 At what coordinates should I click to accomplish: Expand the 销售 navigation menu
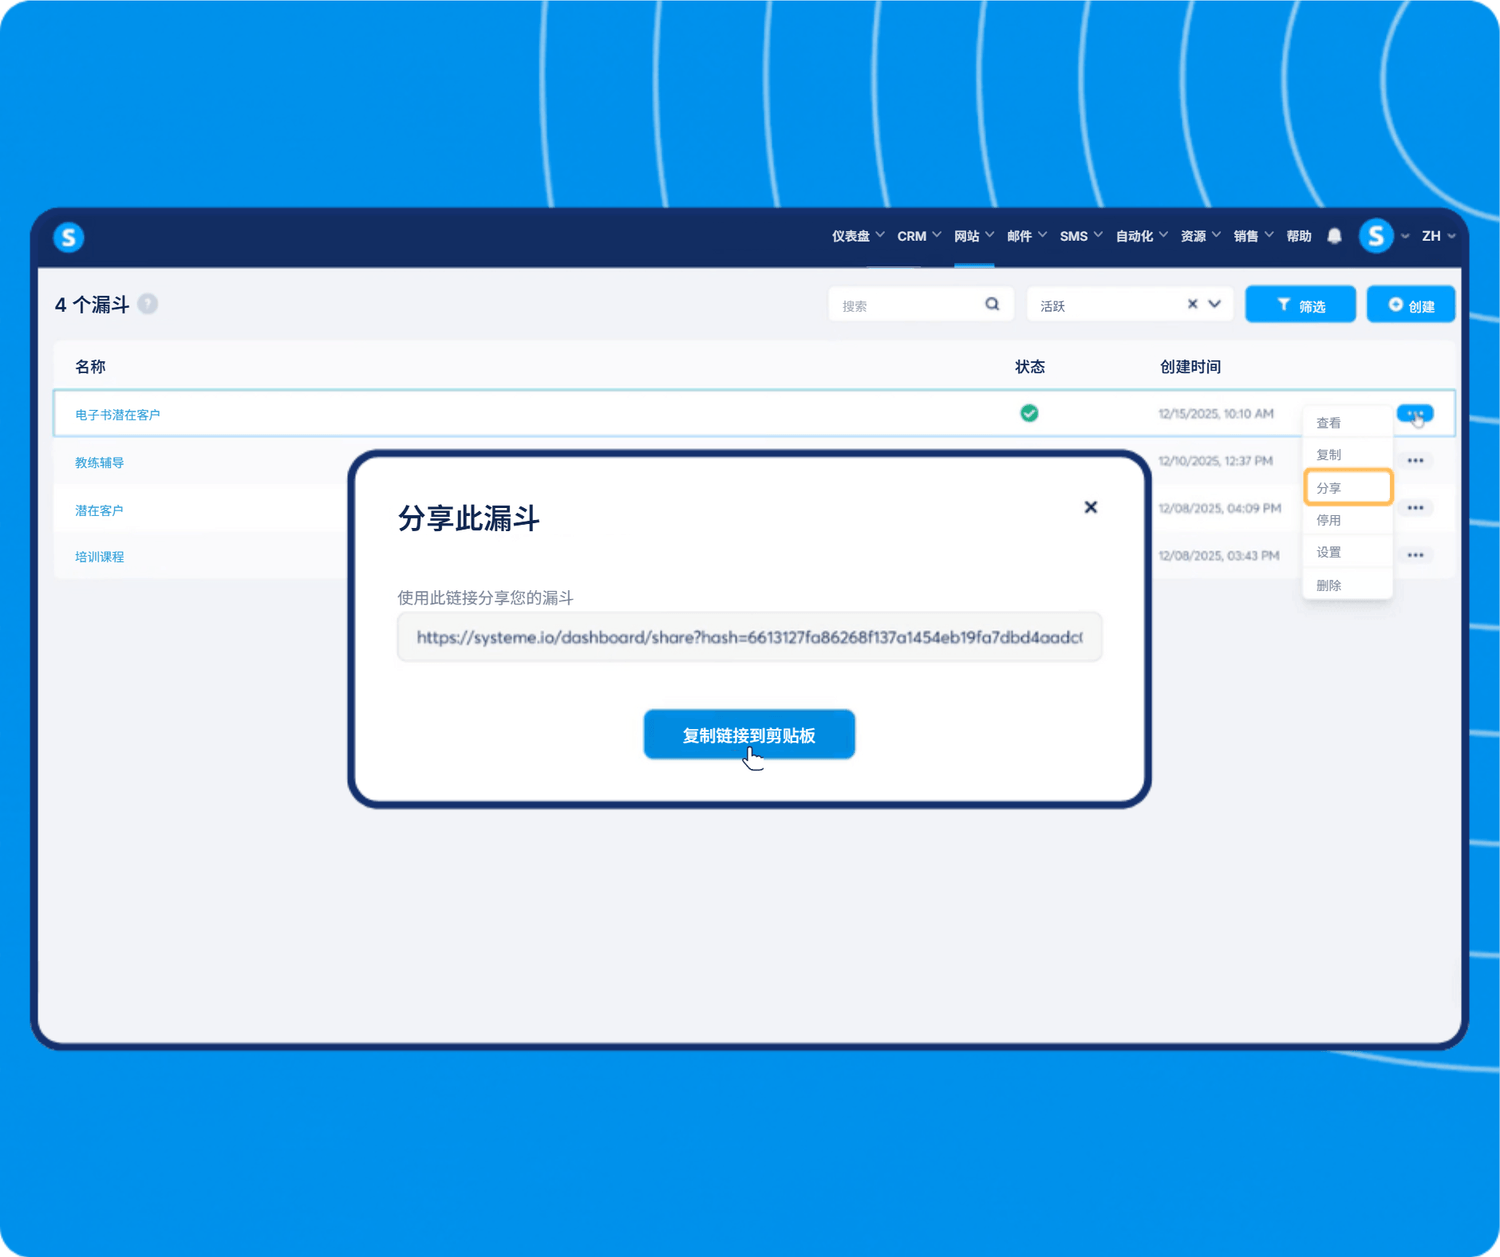1254,236
